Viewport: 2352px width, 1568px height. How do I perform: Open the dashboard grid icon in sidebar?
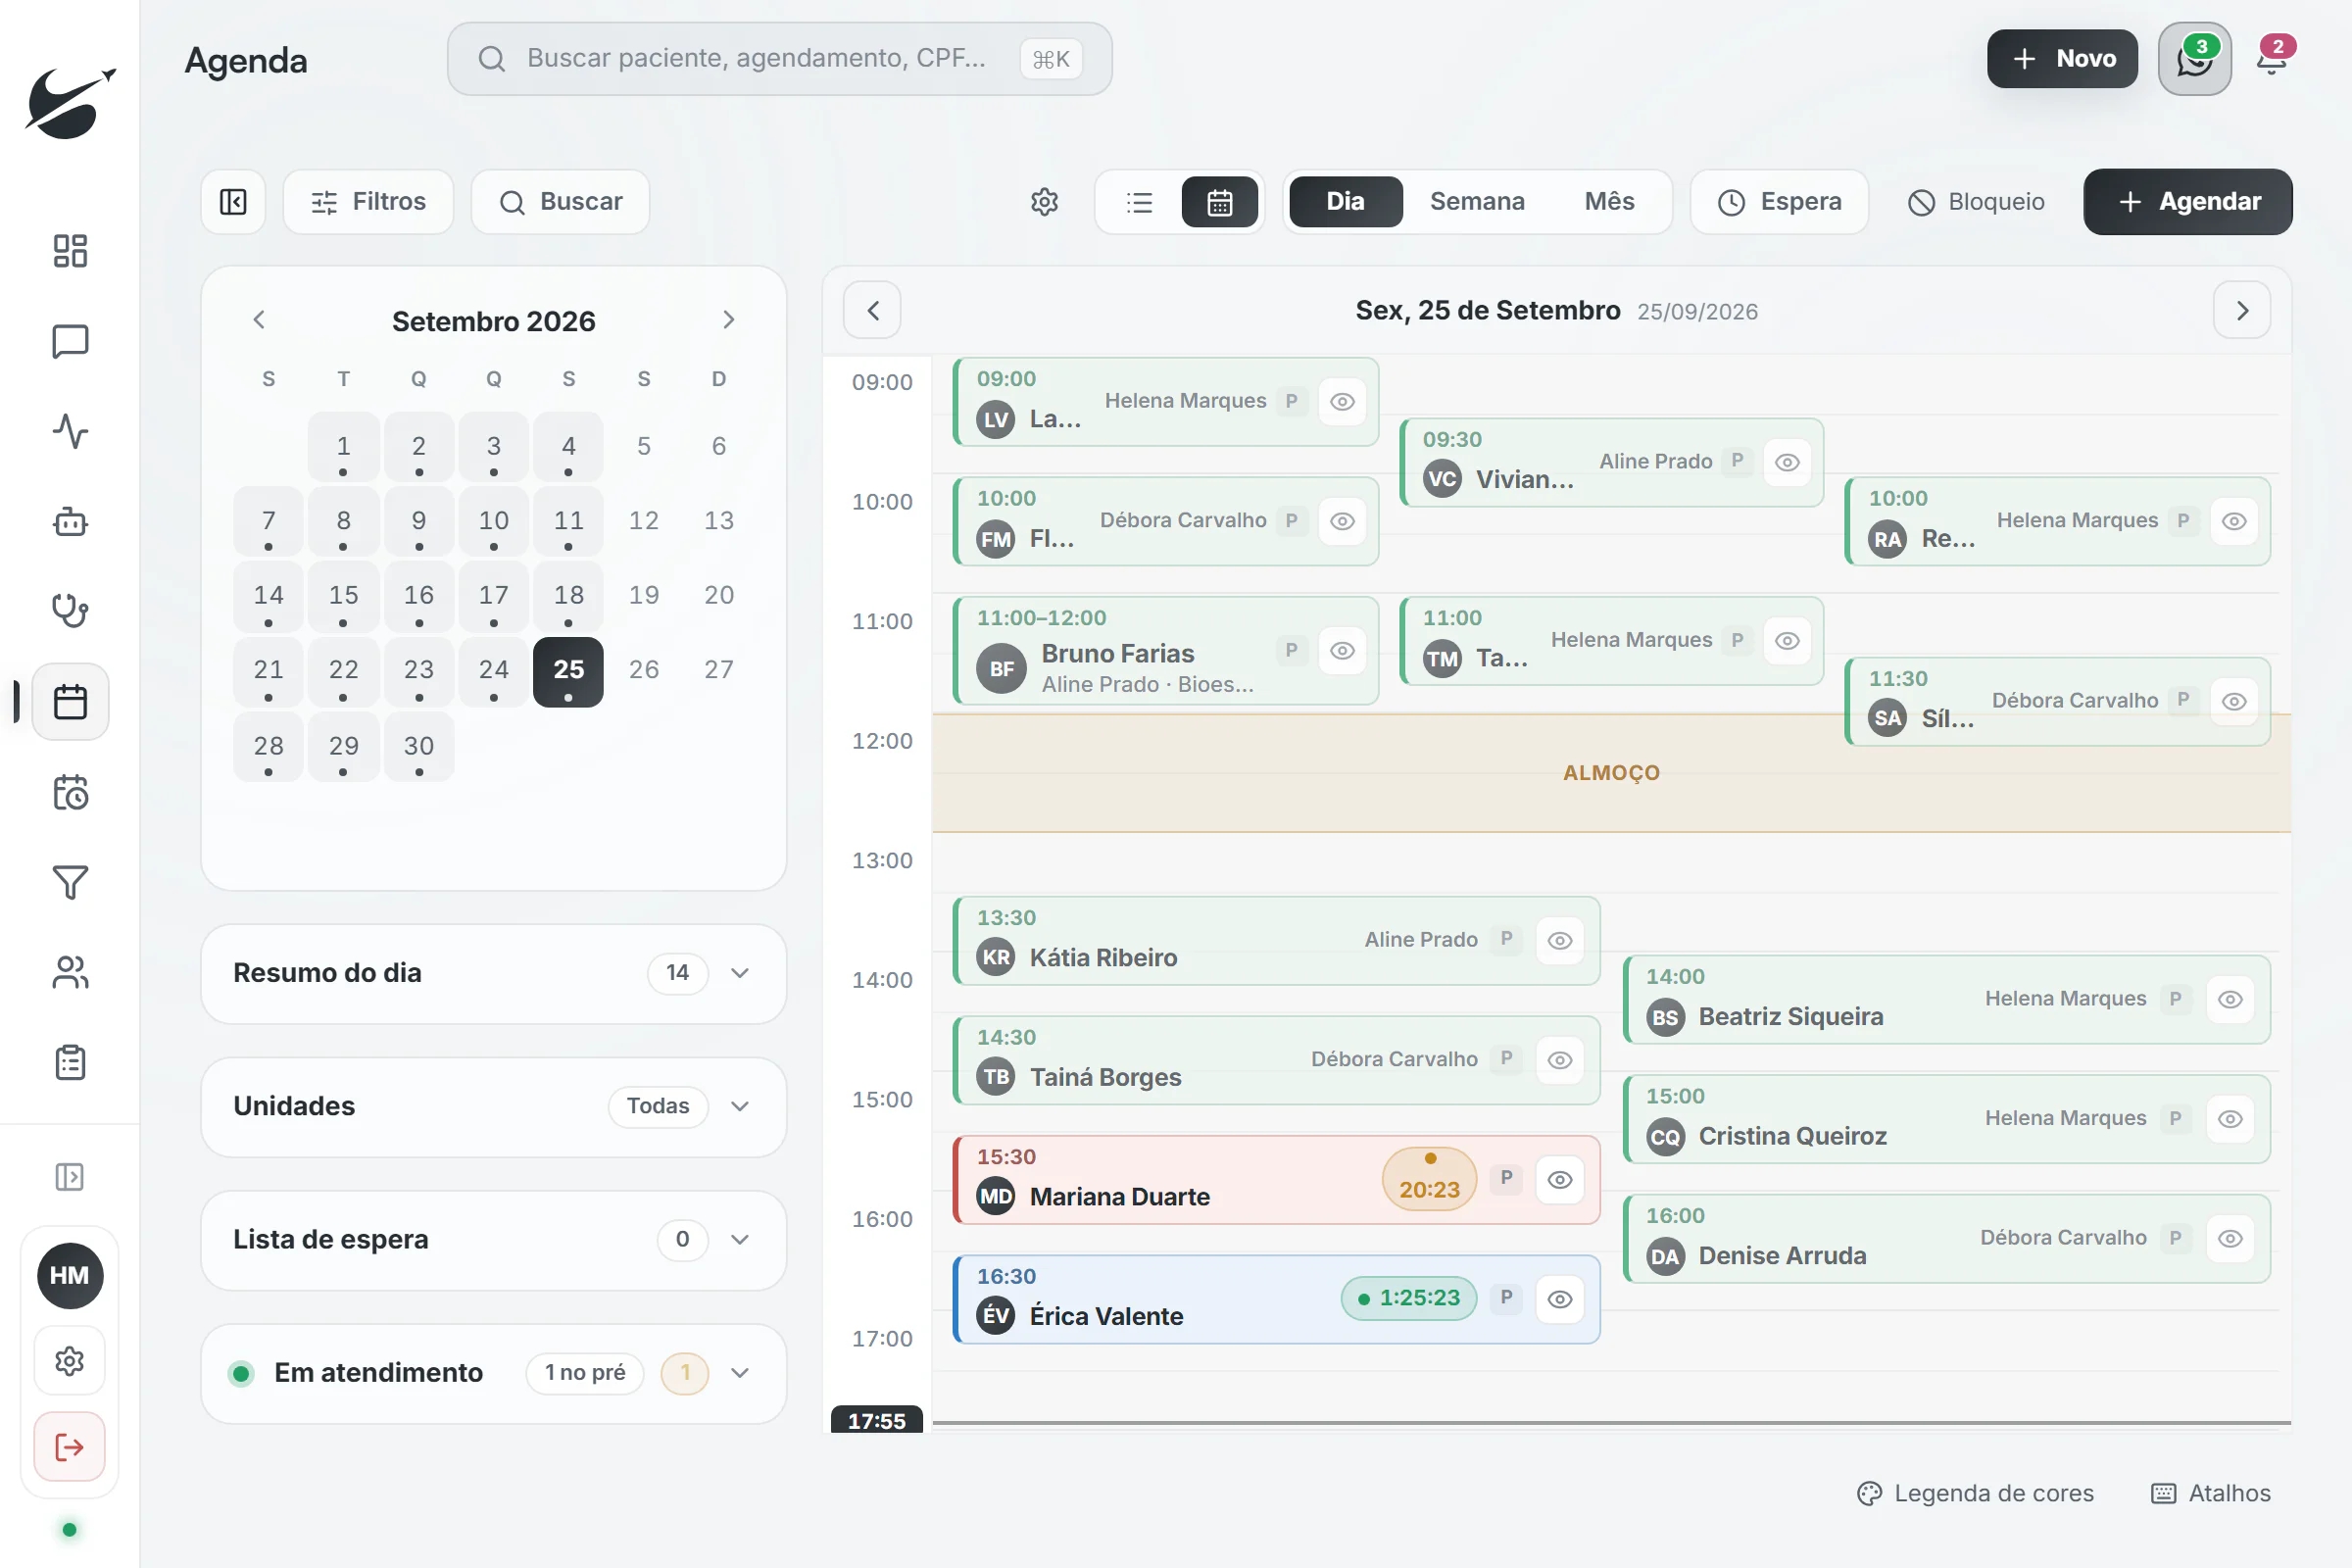pos(70,250)
